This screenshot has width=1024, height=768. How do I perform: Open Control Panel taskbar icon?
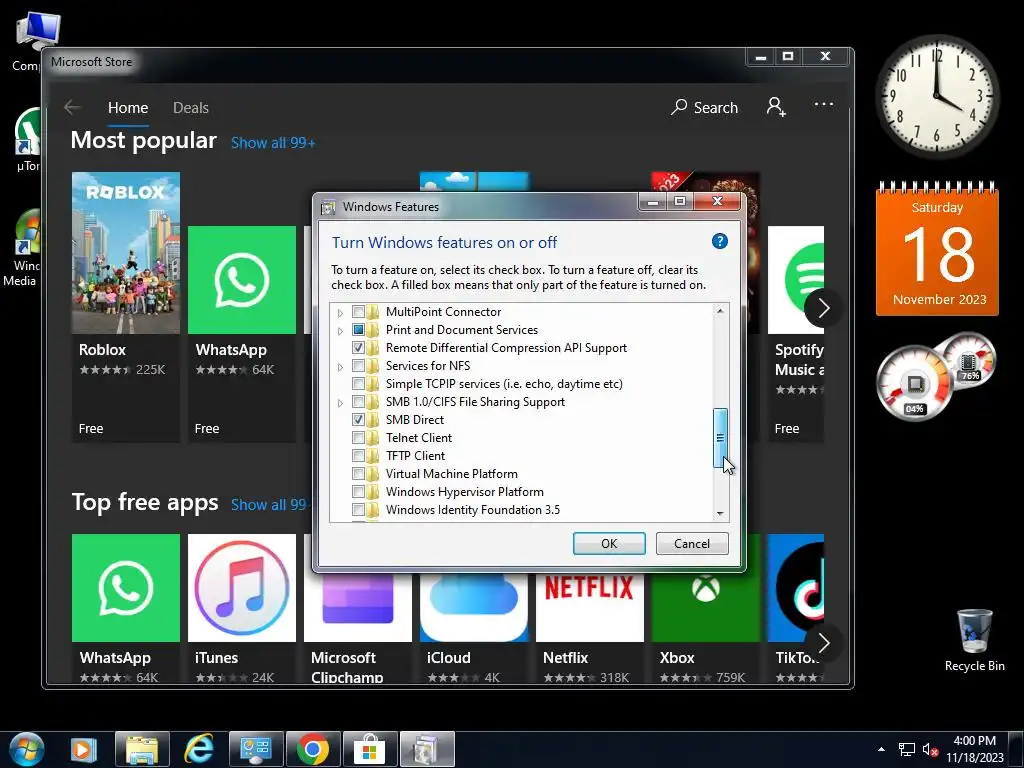point(255,749)
